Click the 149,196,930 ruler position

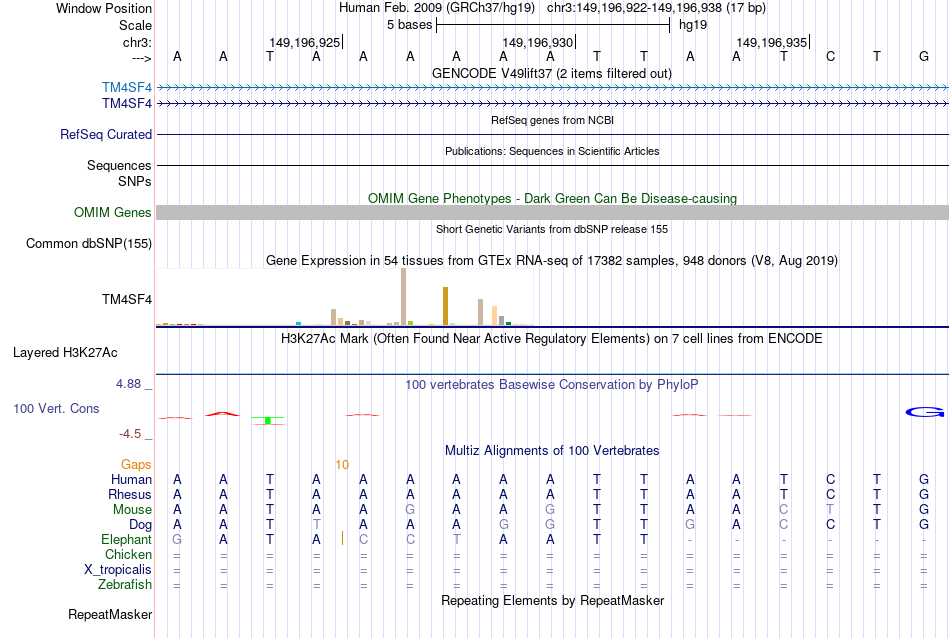click(x=538, y=42)
